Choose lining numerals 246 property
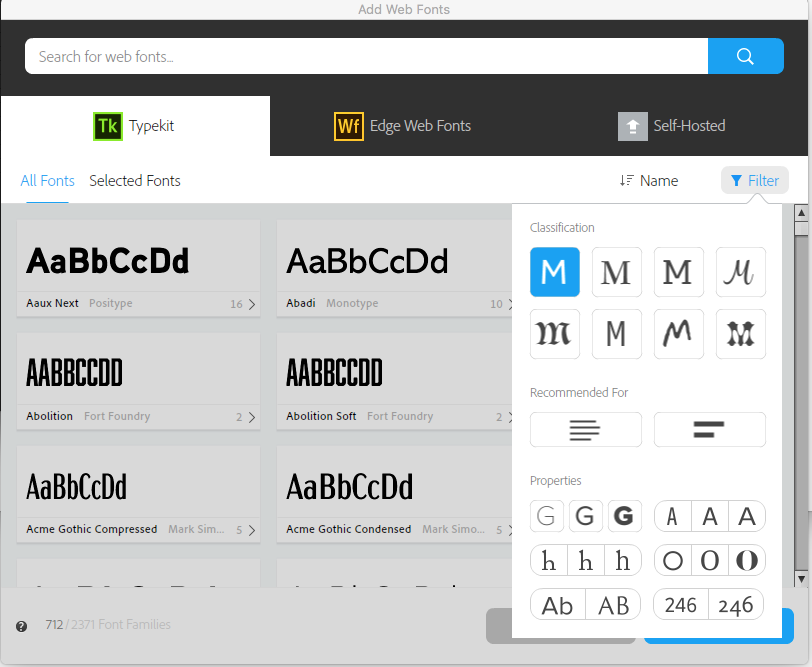Image resolution: width=812 pixels, height=667 pixels. click(x=680, y=604)
